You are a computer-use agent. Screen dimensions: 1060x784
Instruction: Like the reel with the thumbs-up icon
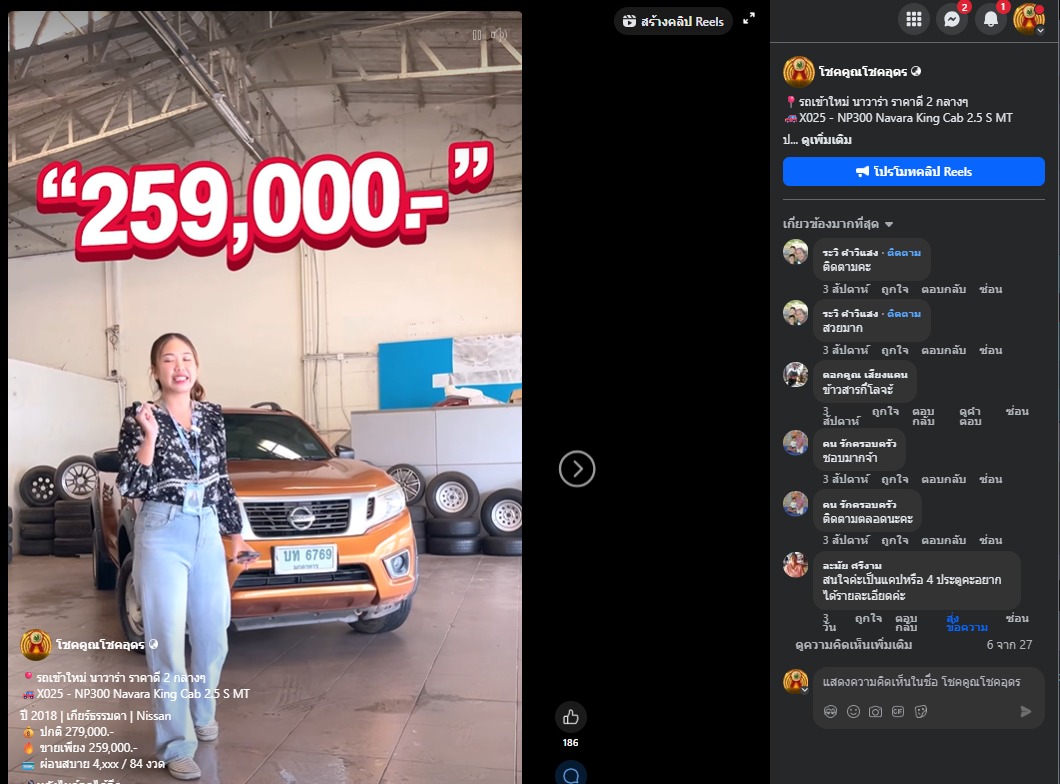point(571,717)
